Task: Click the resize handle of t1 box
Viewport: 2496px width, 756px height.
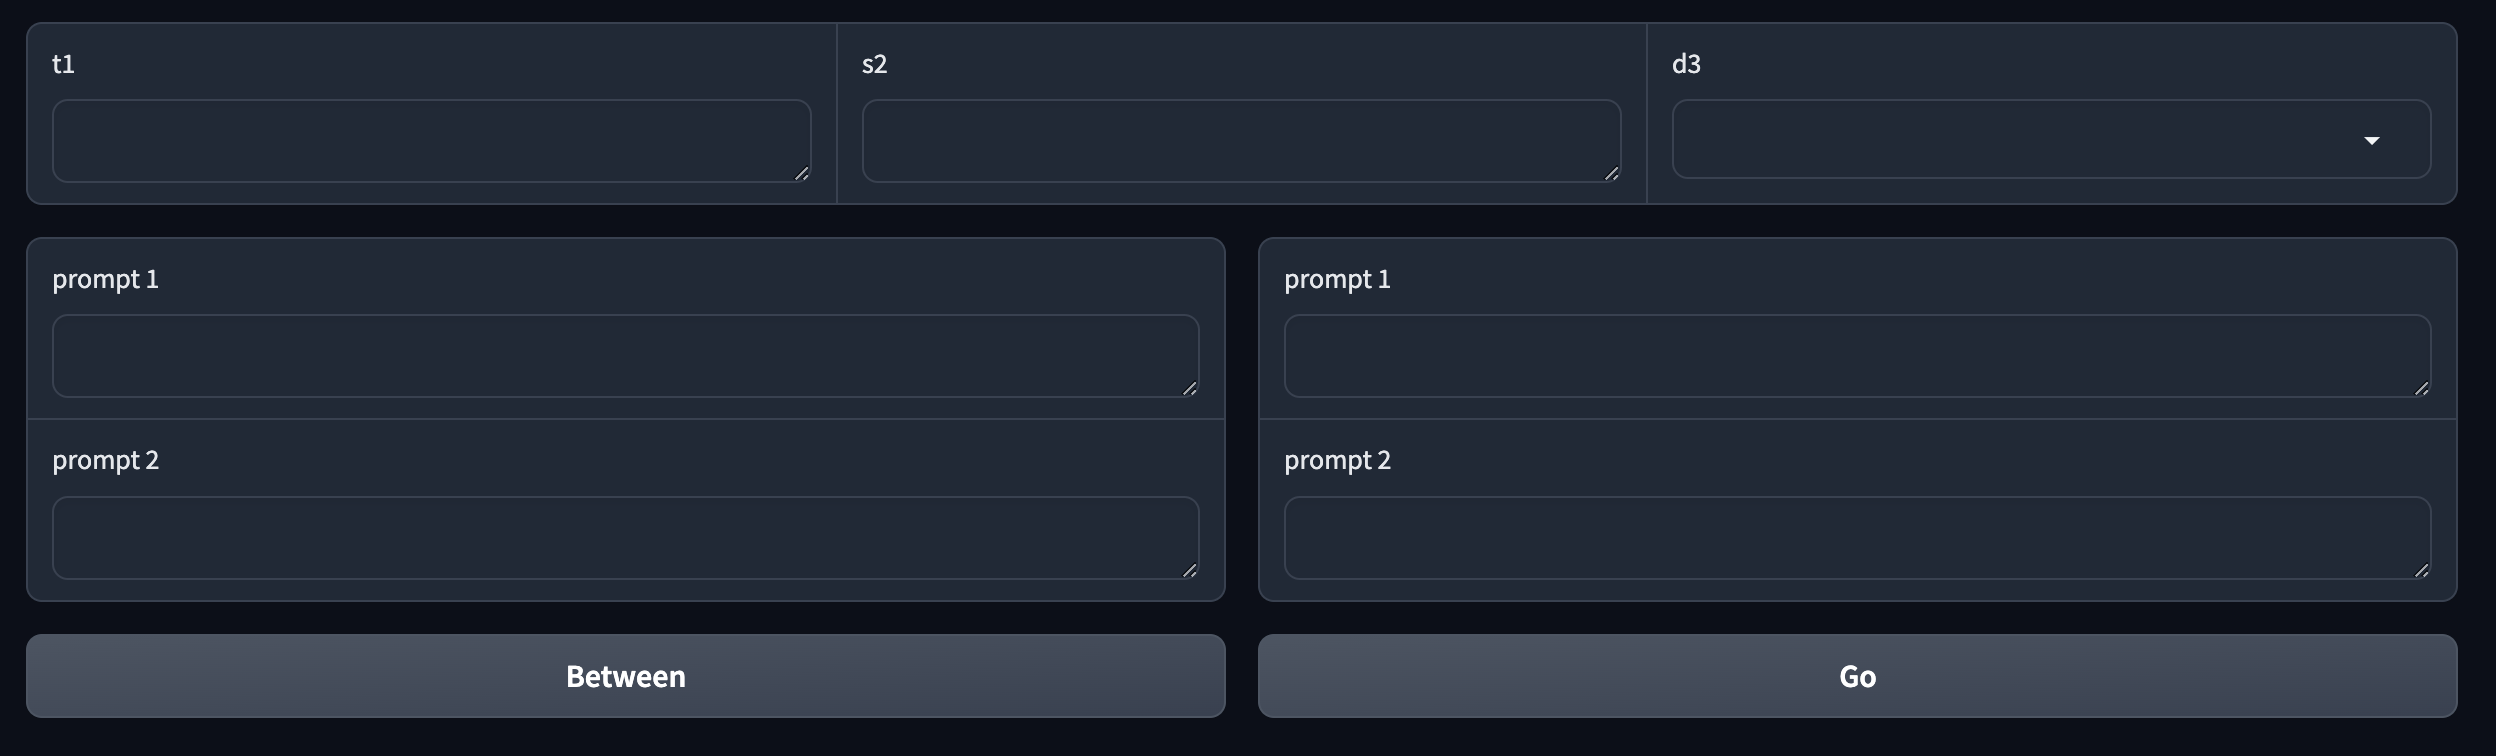Action: click(802, 174)
